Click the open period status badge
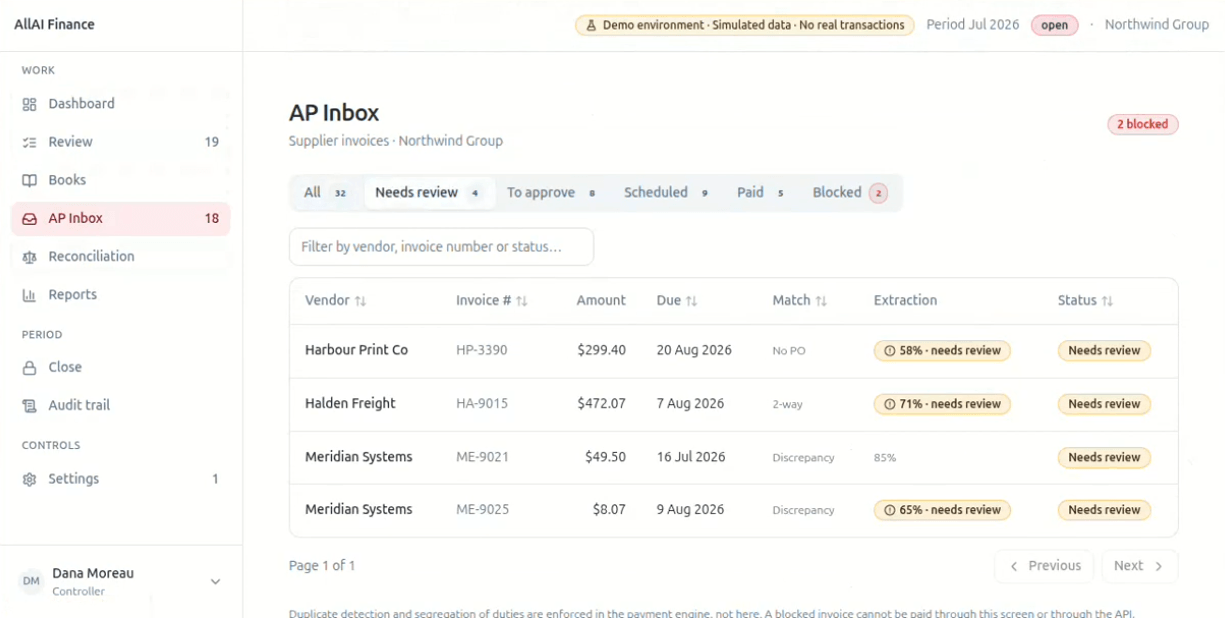Screen dimensions: 1225x618 click(x=1055, y=25)
